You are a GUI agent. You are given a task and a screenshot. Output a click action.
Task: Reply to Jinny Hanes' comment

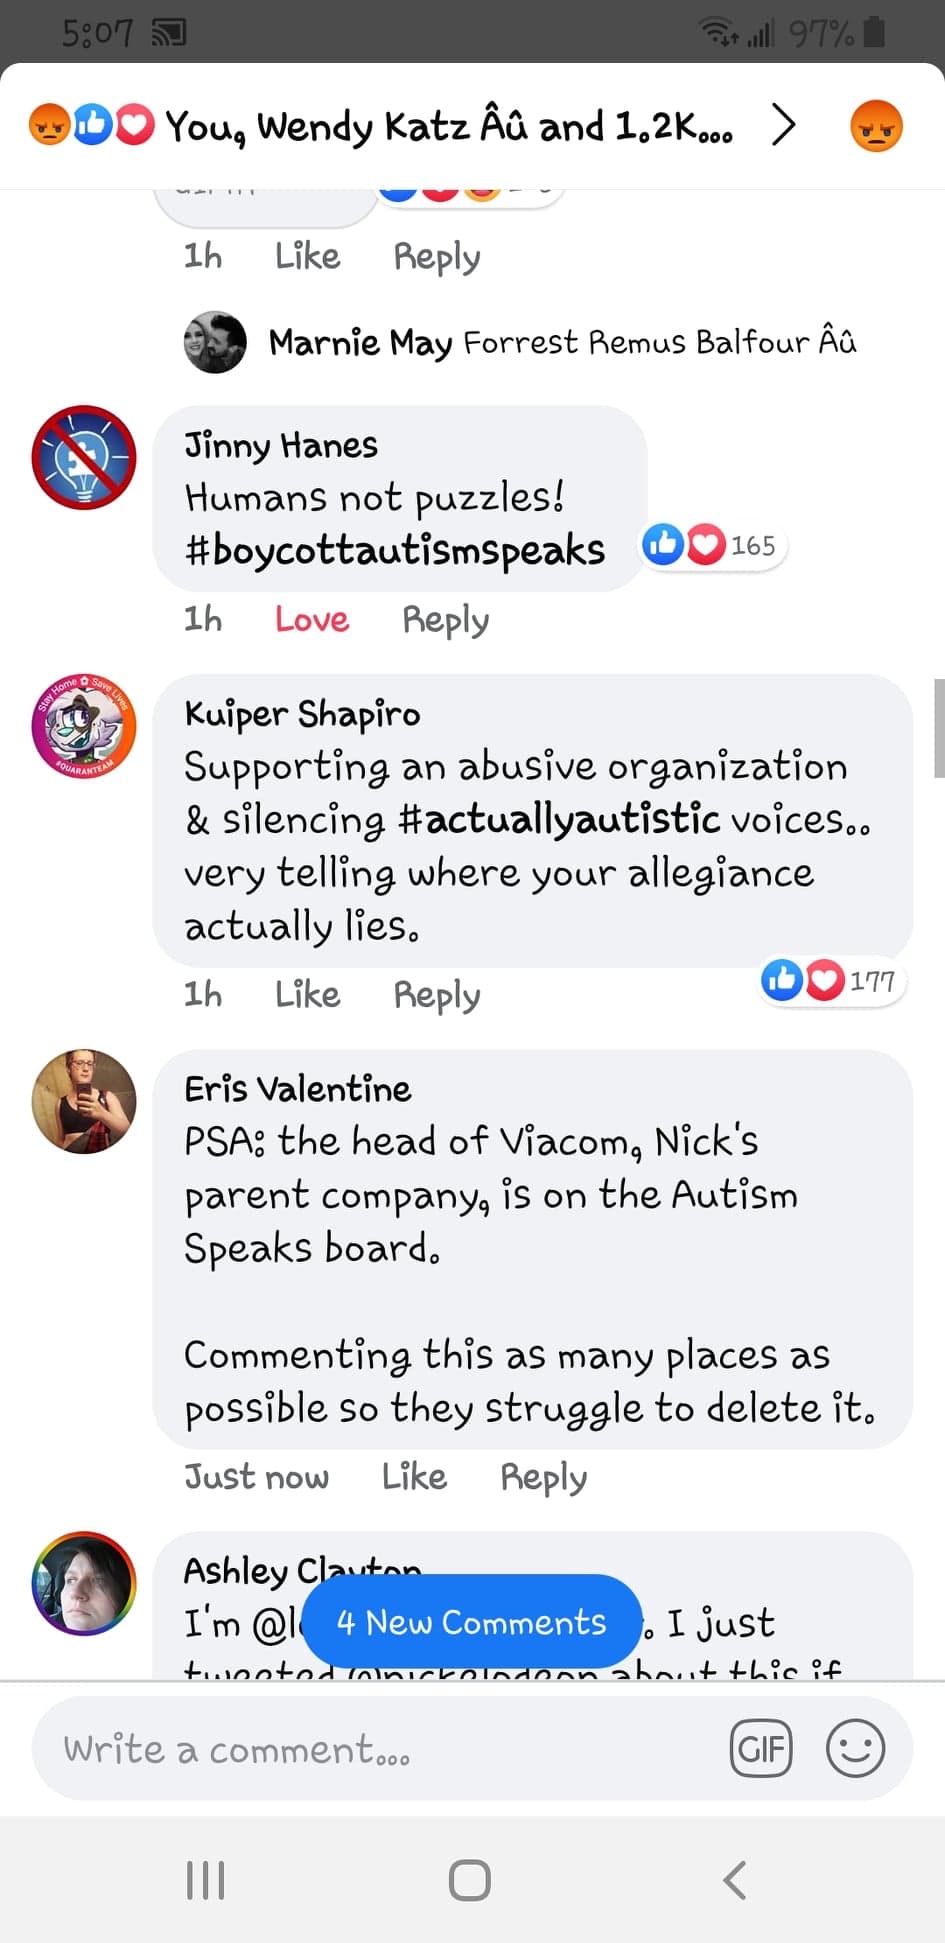[445, 620]
